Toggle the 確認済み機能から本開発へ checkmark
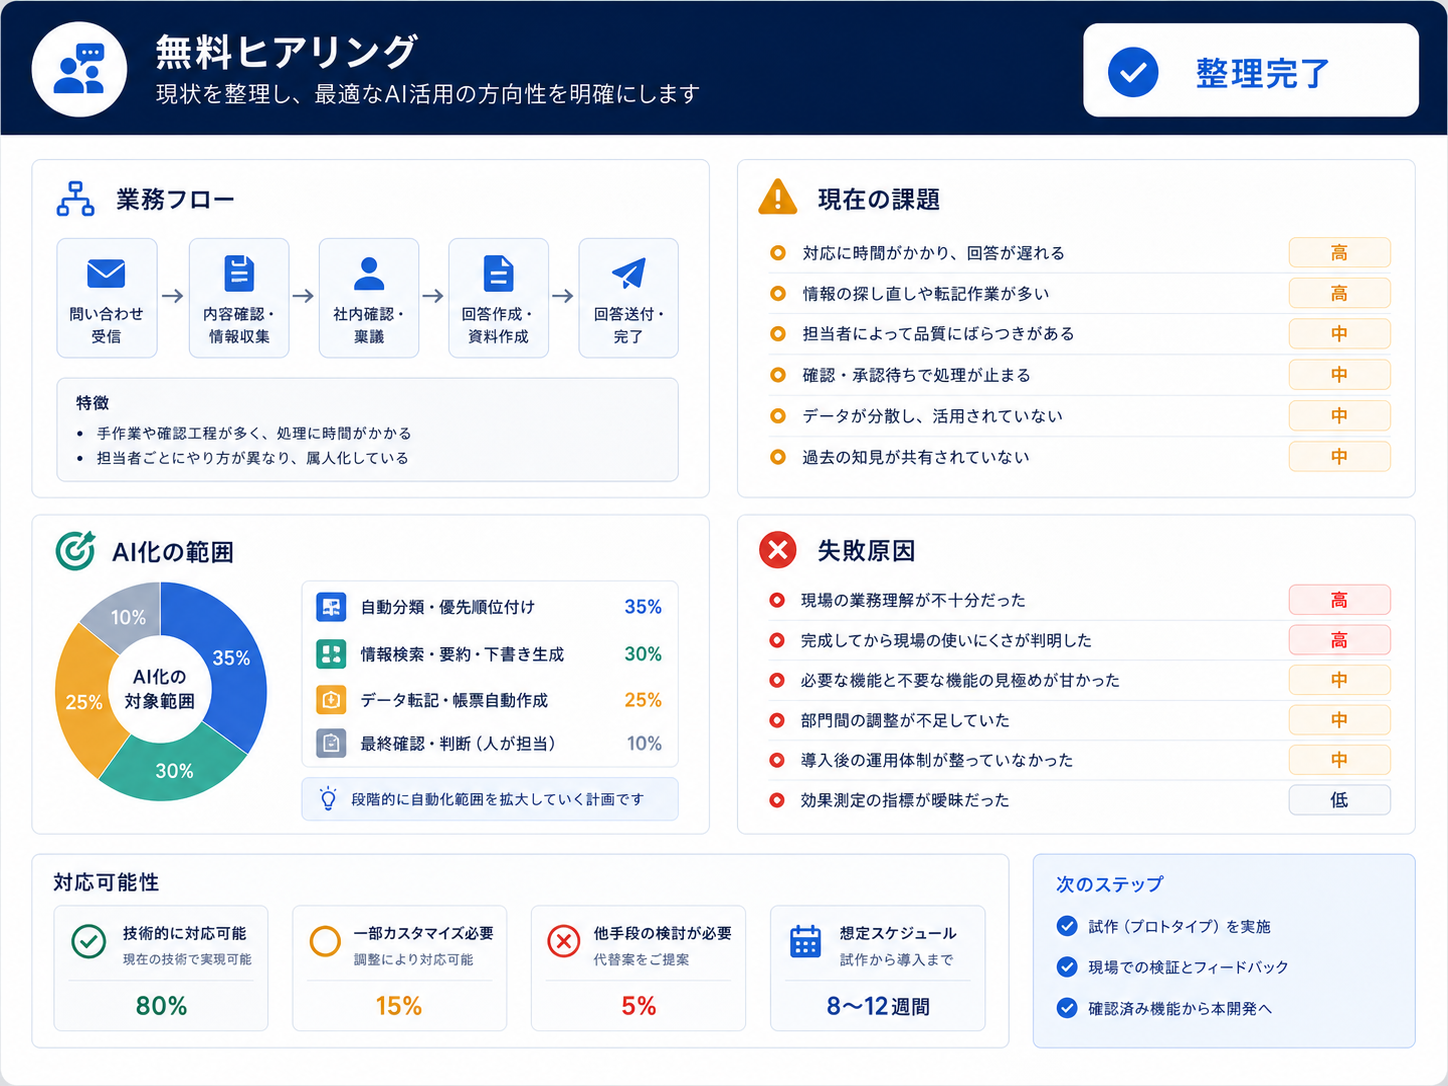Screen dimensions: 1448x1086 pos(1067,1008)
